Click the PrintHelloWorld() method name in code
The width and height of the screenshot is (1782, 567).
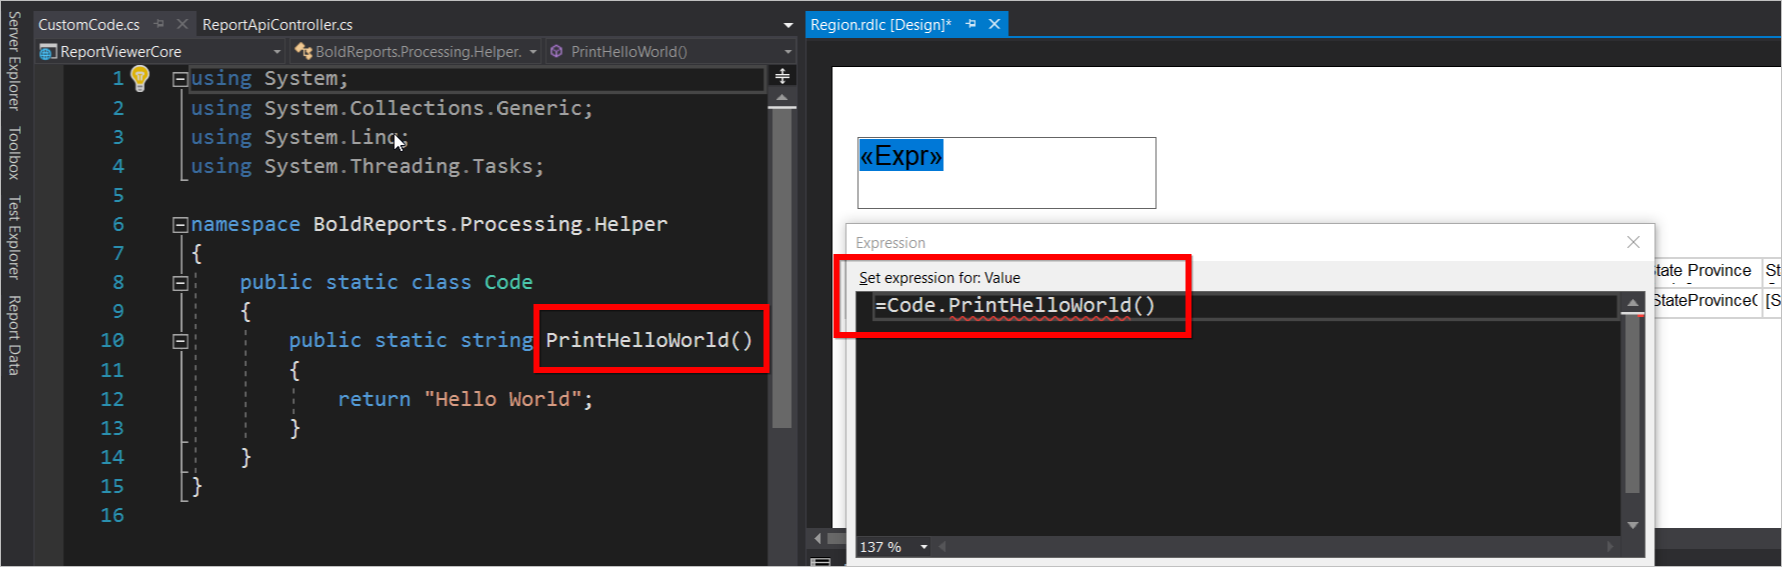click(649, 340)
